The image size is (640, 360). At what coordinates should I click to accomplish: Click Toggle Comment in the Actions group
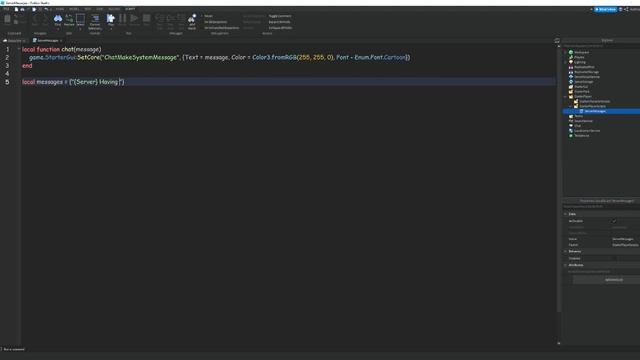280,16
